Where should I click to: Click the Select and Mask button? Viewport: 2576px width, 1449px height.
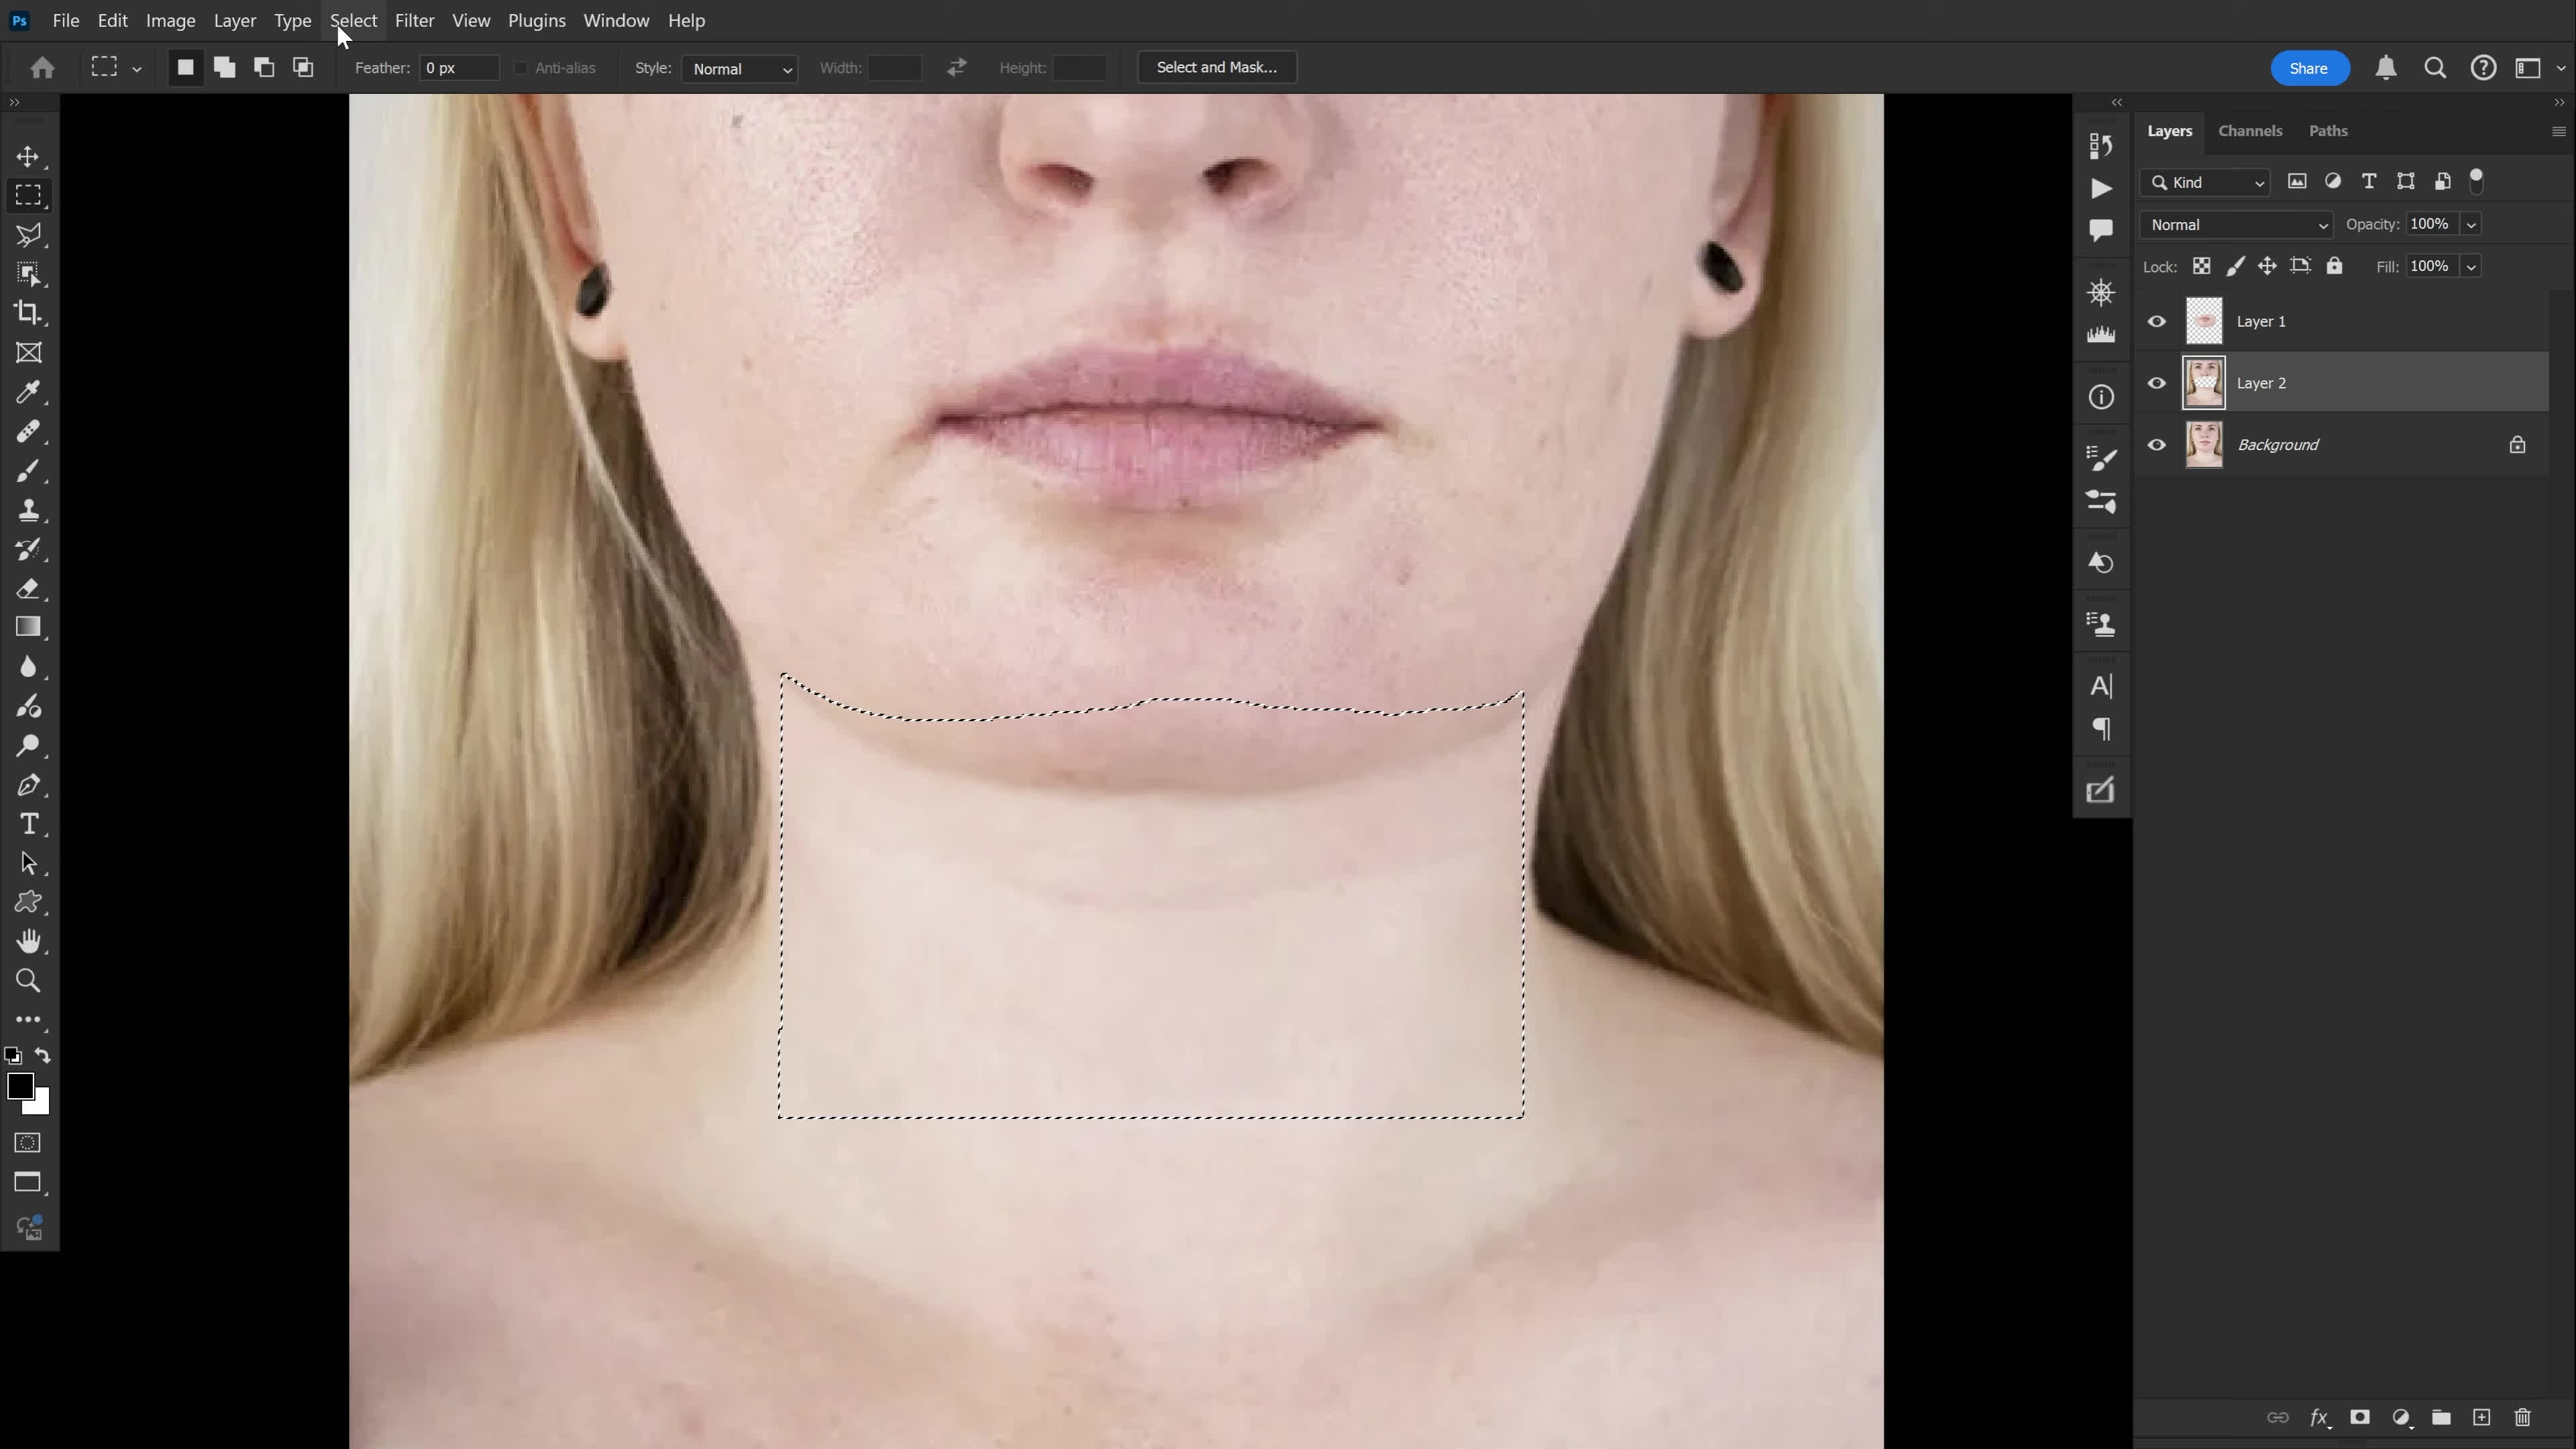(1216, 67)
